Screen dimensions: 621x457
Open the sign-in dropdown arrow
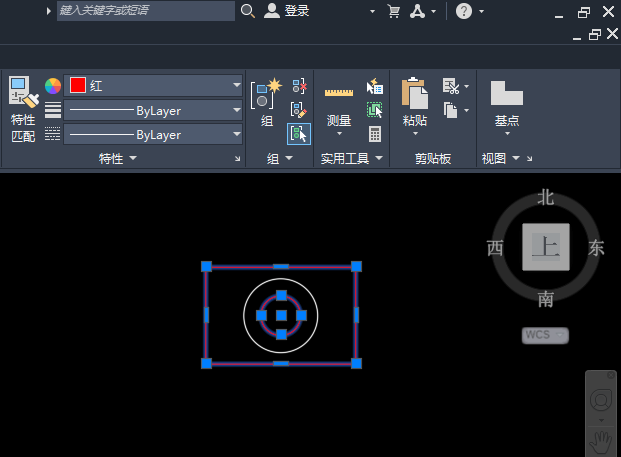pos(372,11)
